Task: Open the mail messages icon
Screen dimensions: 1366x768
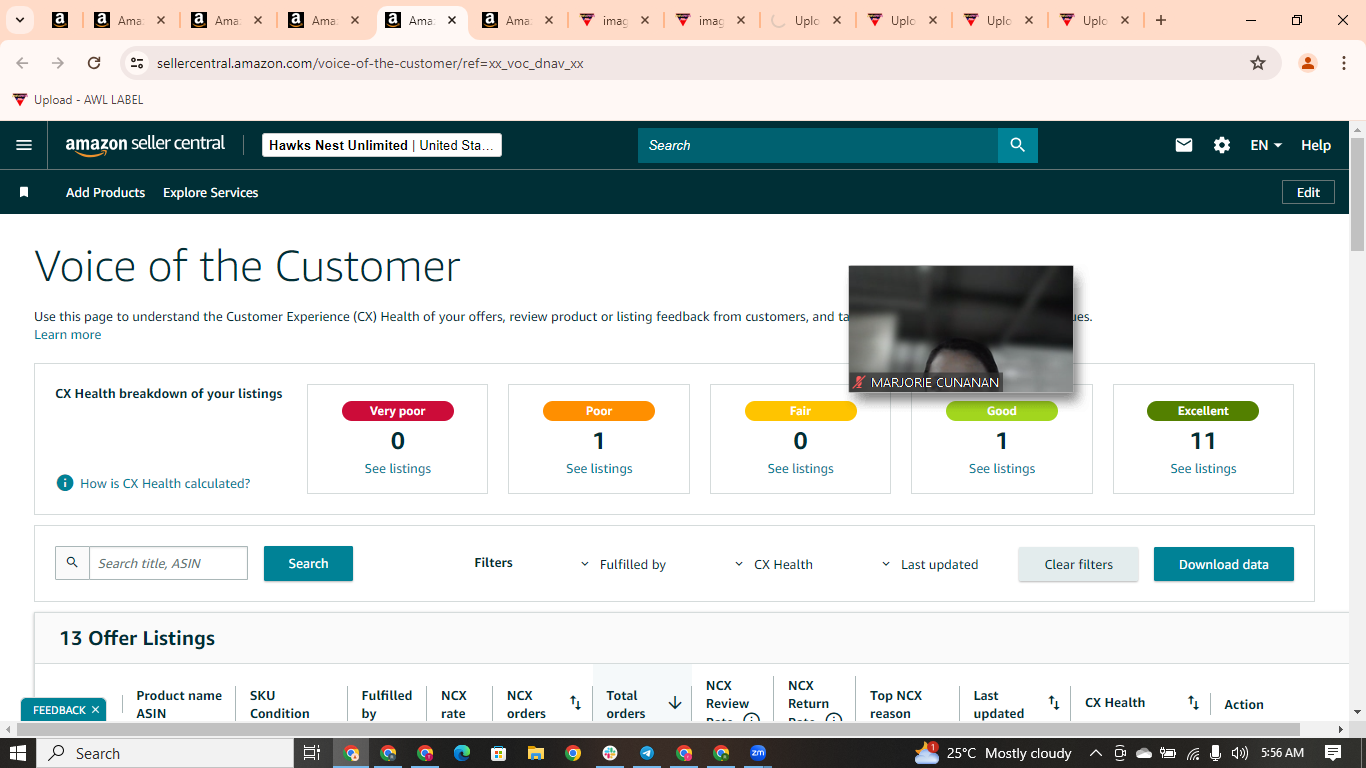Action: [x=1184, y=145]
